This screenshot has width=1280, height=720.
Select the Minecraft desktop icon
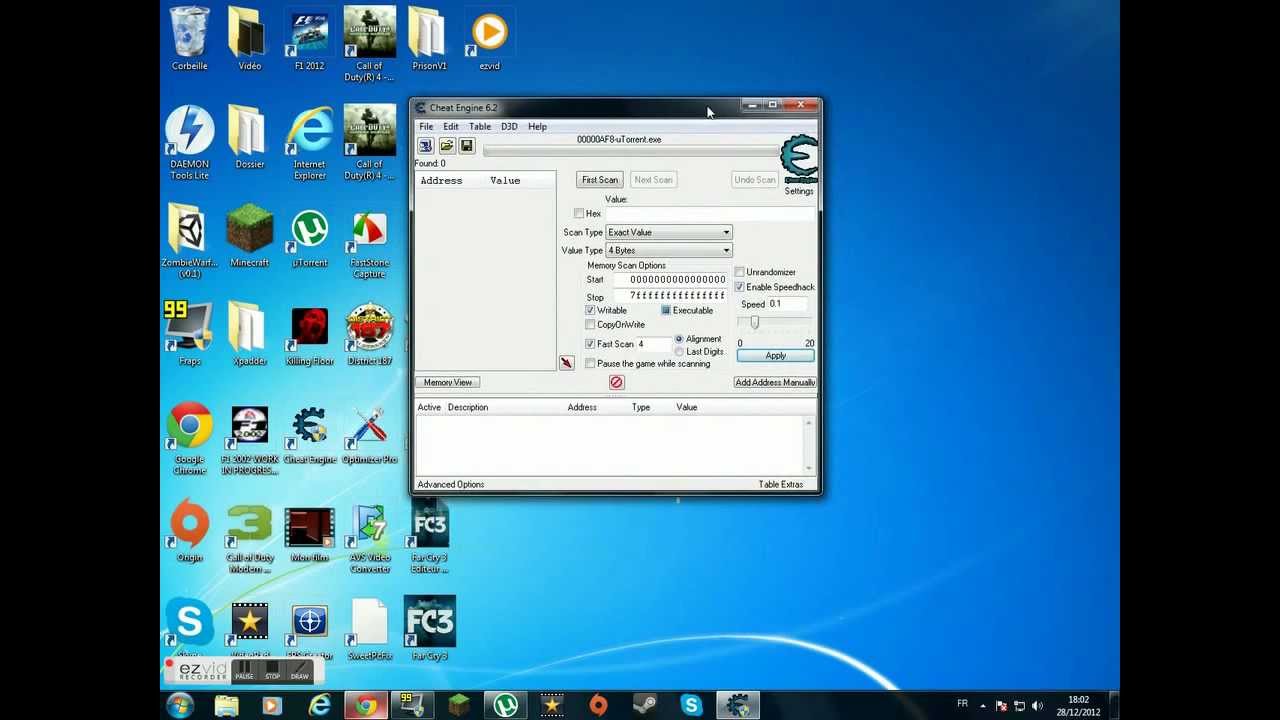(x=250, y=236)
